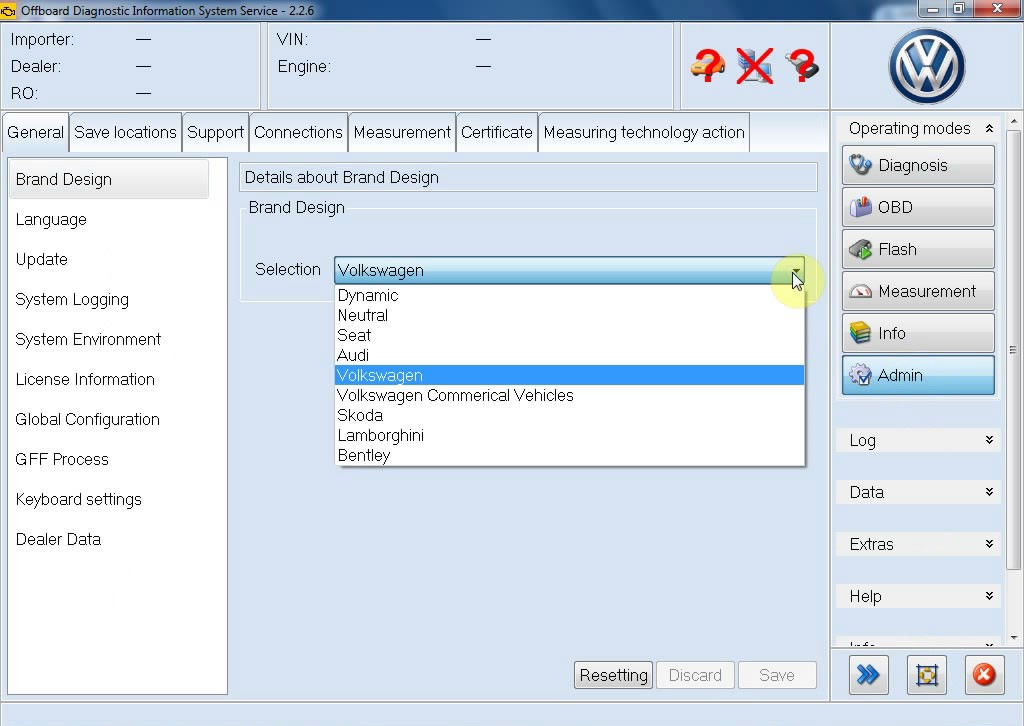Choose Dynamic from brand list
The width and height of the screenshot is (1024, 726).
[569, 296]
